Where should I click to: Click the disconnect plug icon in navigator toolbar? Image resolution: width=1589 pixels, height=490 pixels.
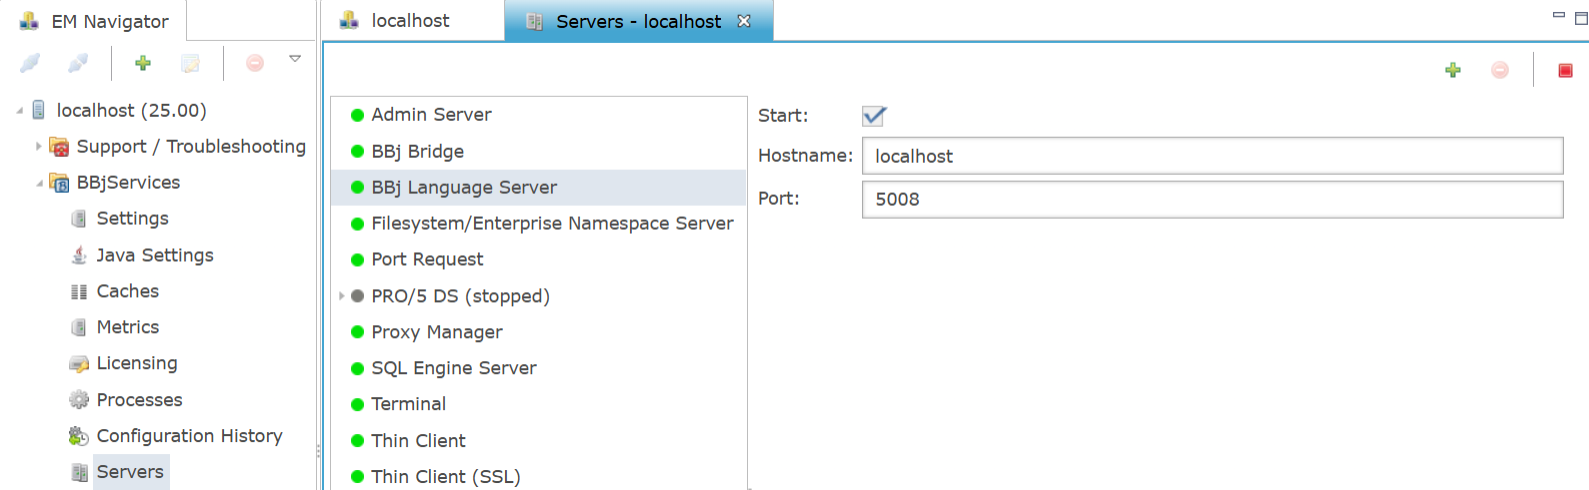(x=78, y=63)
